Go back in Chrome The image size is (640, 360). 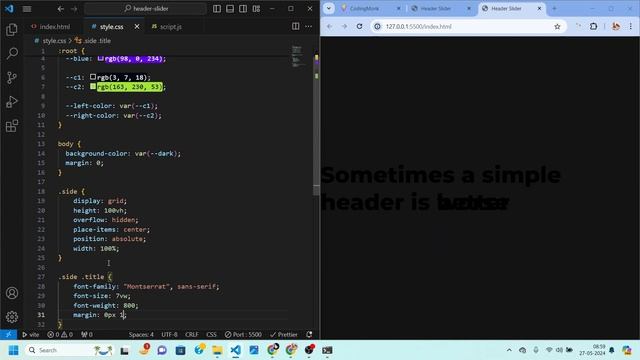tap(329, 27)
